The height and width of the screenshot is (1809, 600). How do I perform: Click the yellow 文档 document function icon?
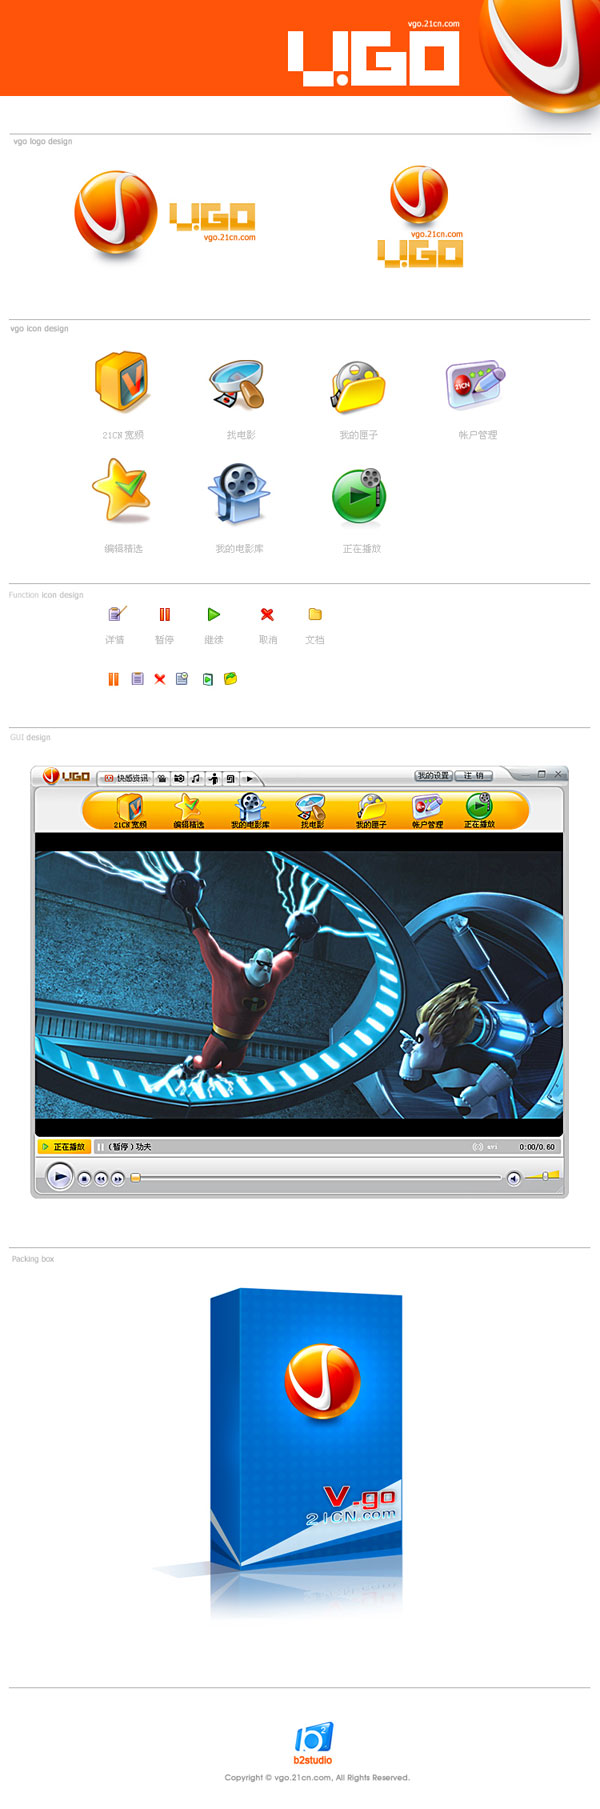point(315,614)
